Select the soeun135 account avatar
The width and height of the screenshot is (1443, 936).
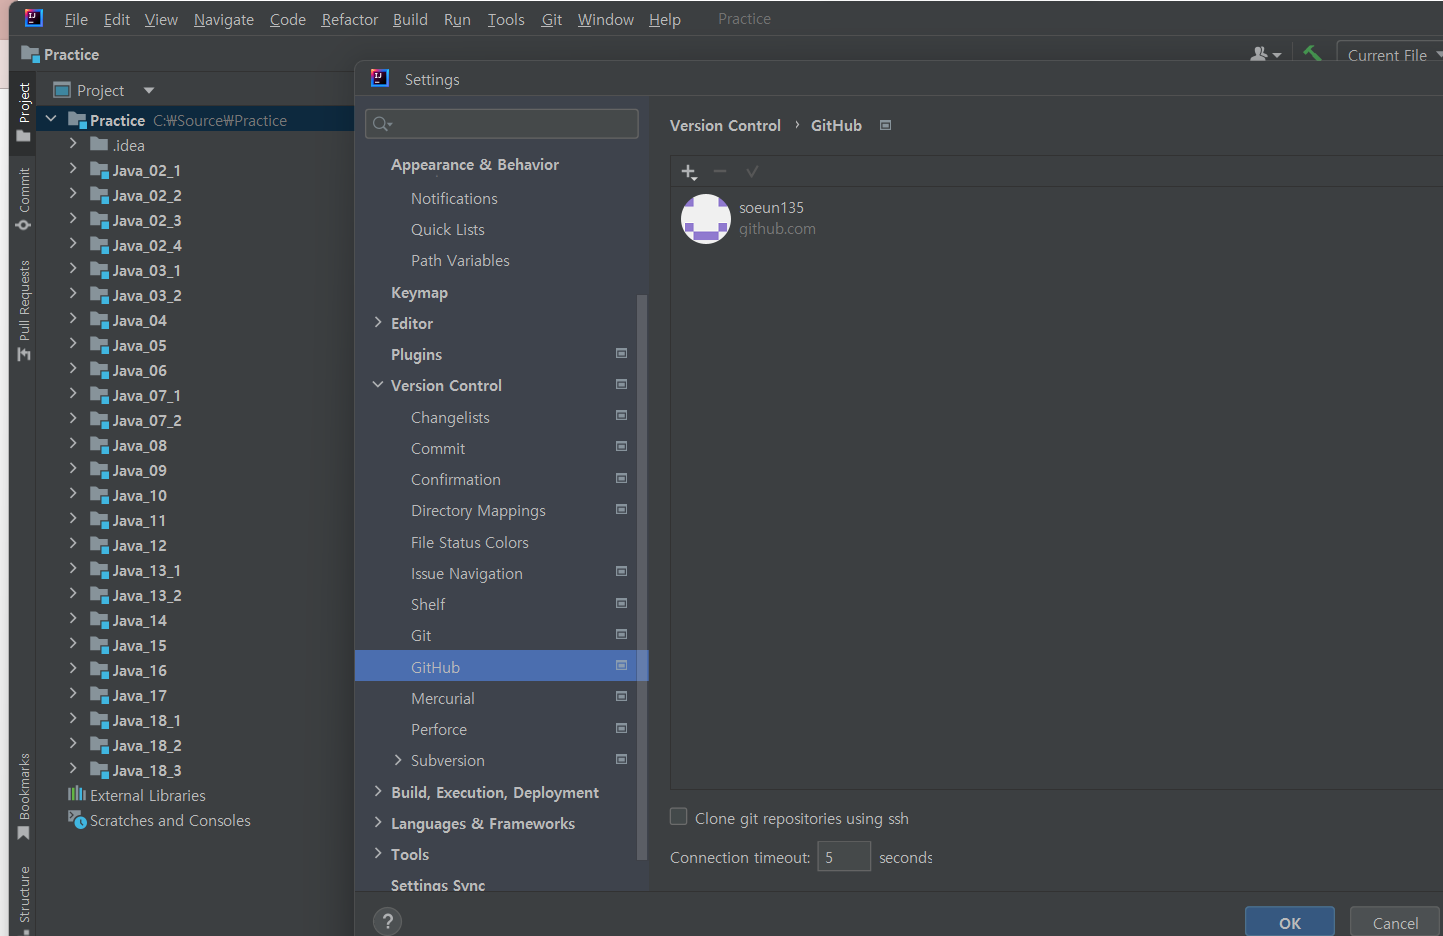coord(706,219)
